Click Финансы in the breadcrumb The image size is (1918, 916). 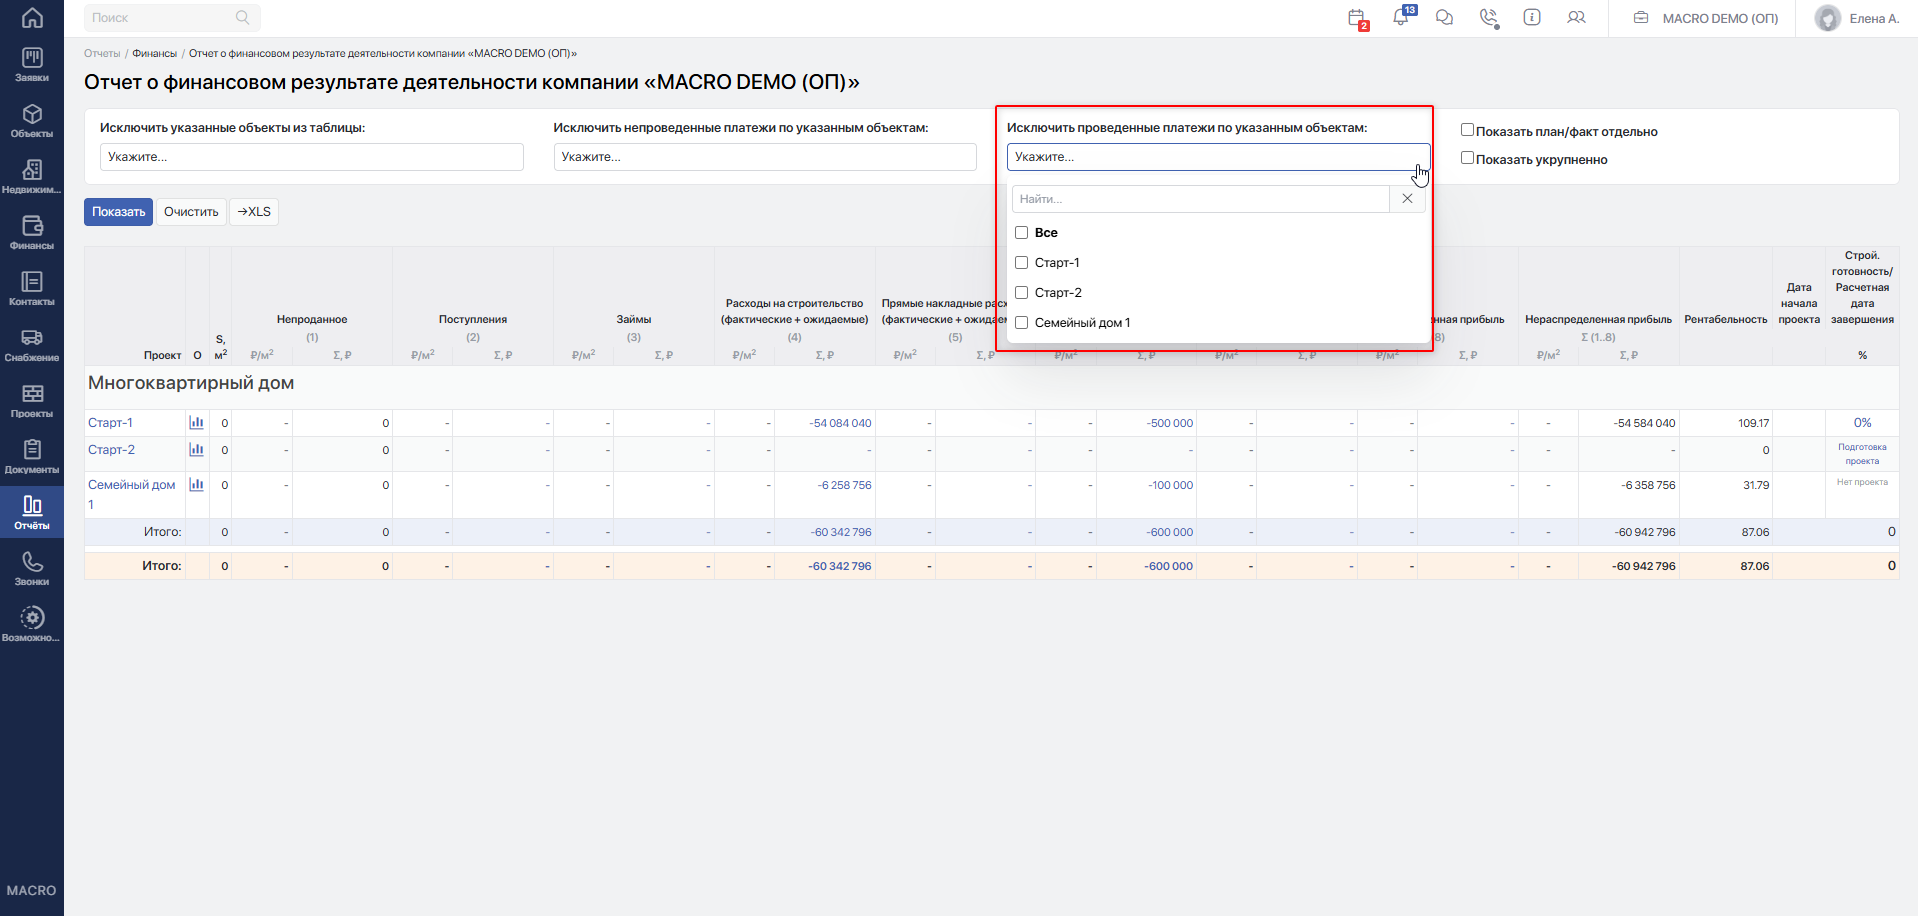coord(155,53)
